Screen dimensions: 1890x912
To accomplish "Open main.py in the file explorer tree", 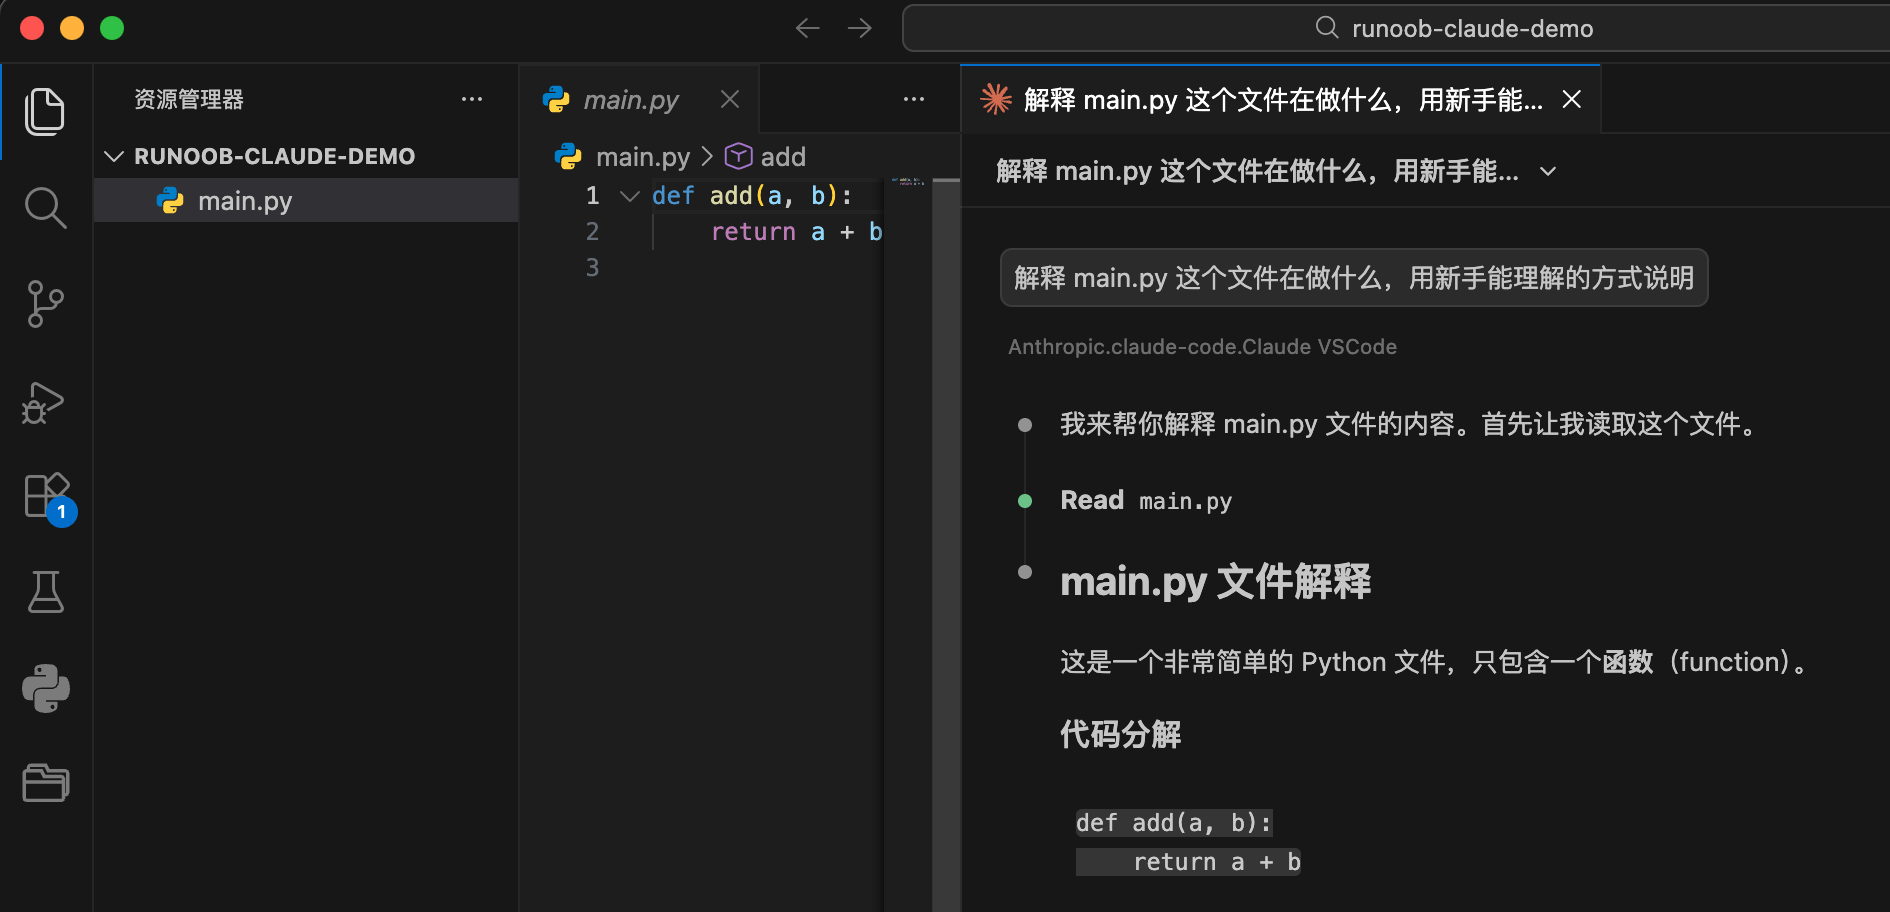I will [x=245, y=201].
